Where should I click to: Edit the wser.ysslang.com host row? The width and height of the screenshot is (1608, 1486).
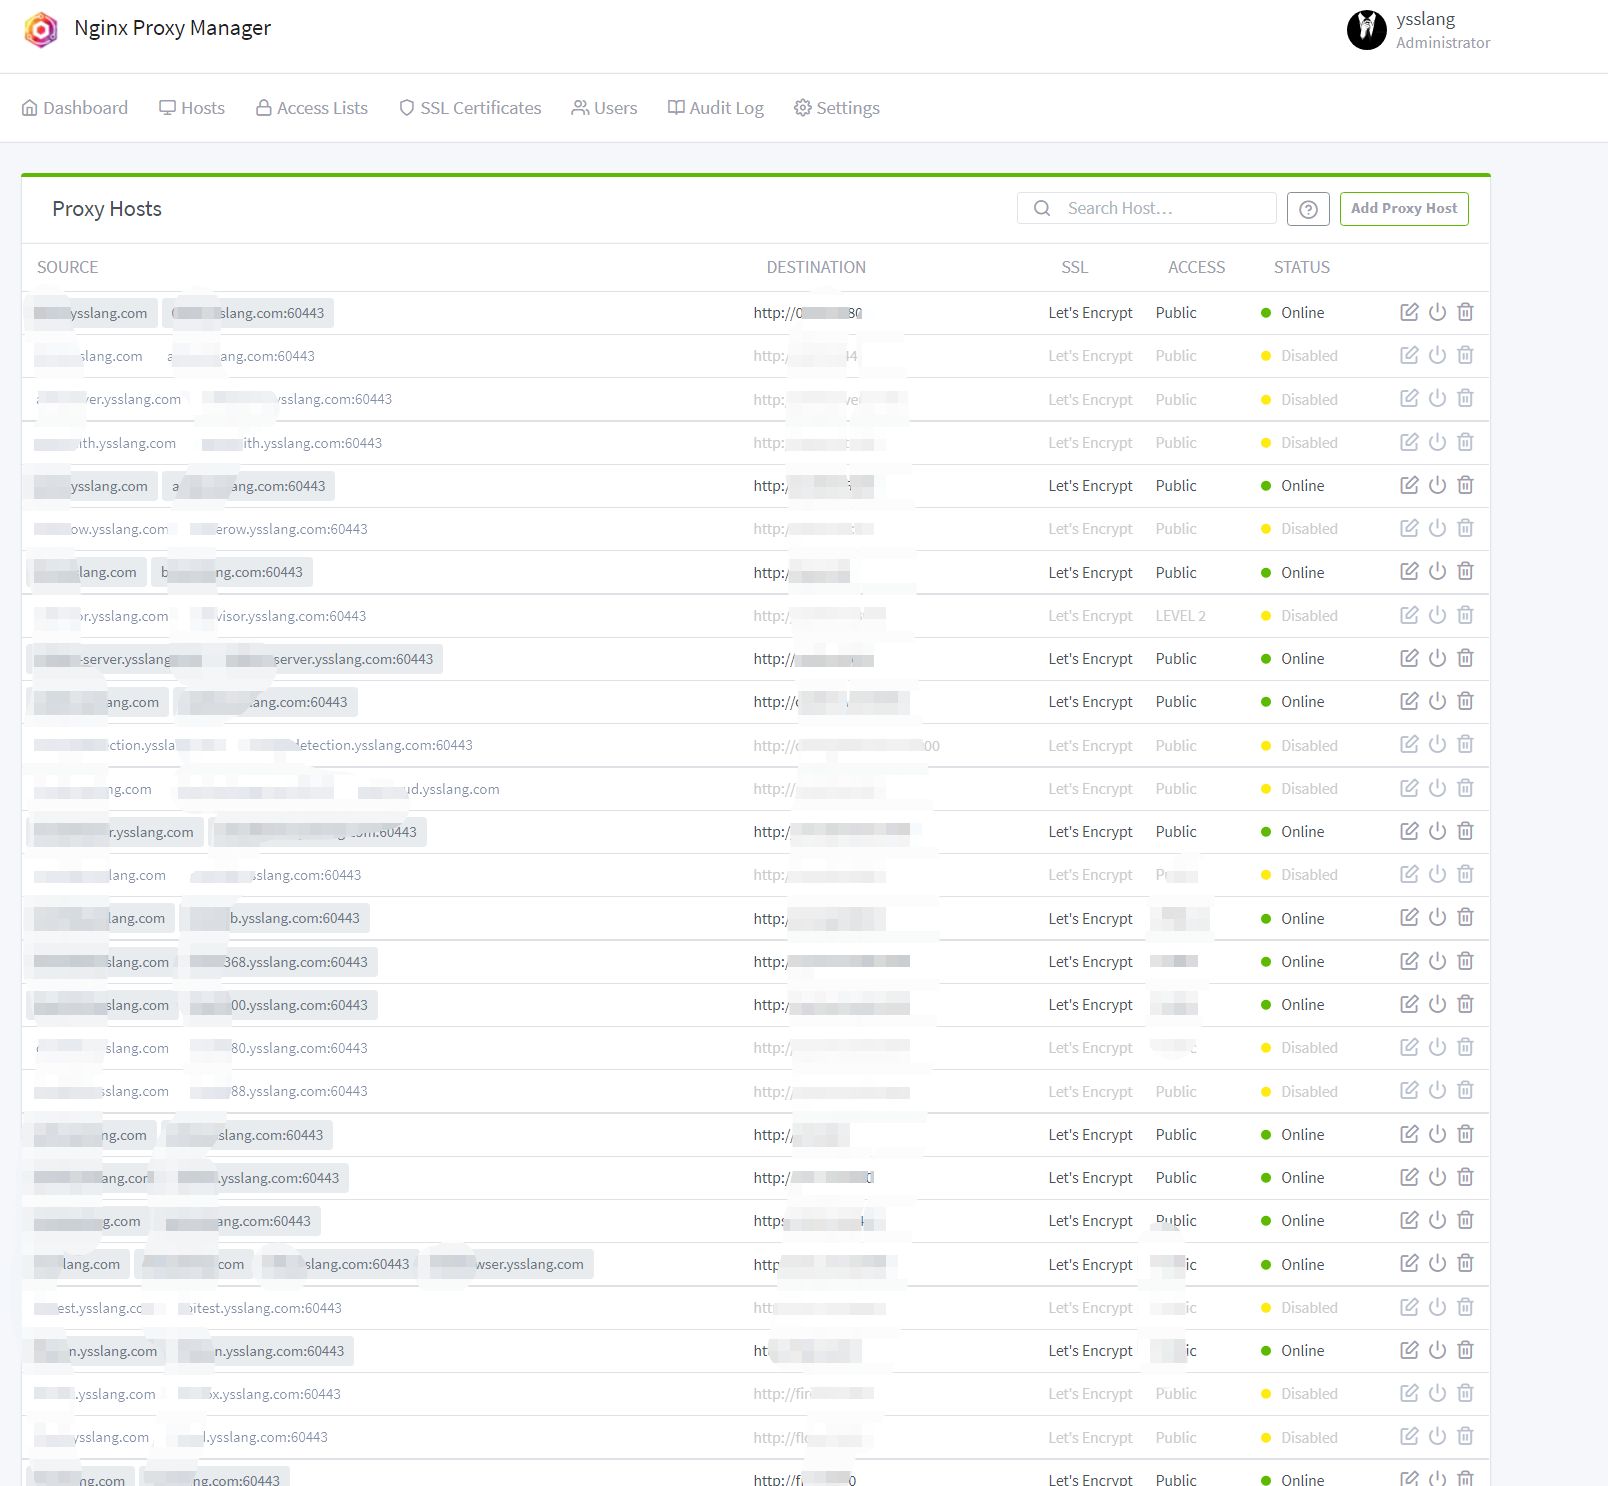tap(1409, 1263)
